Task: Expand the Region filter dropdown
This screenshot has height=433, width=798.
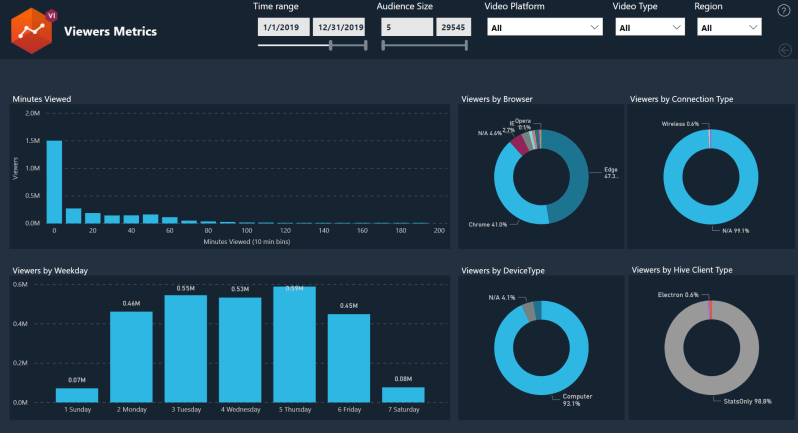Action: (727, 28)
